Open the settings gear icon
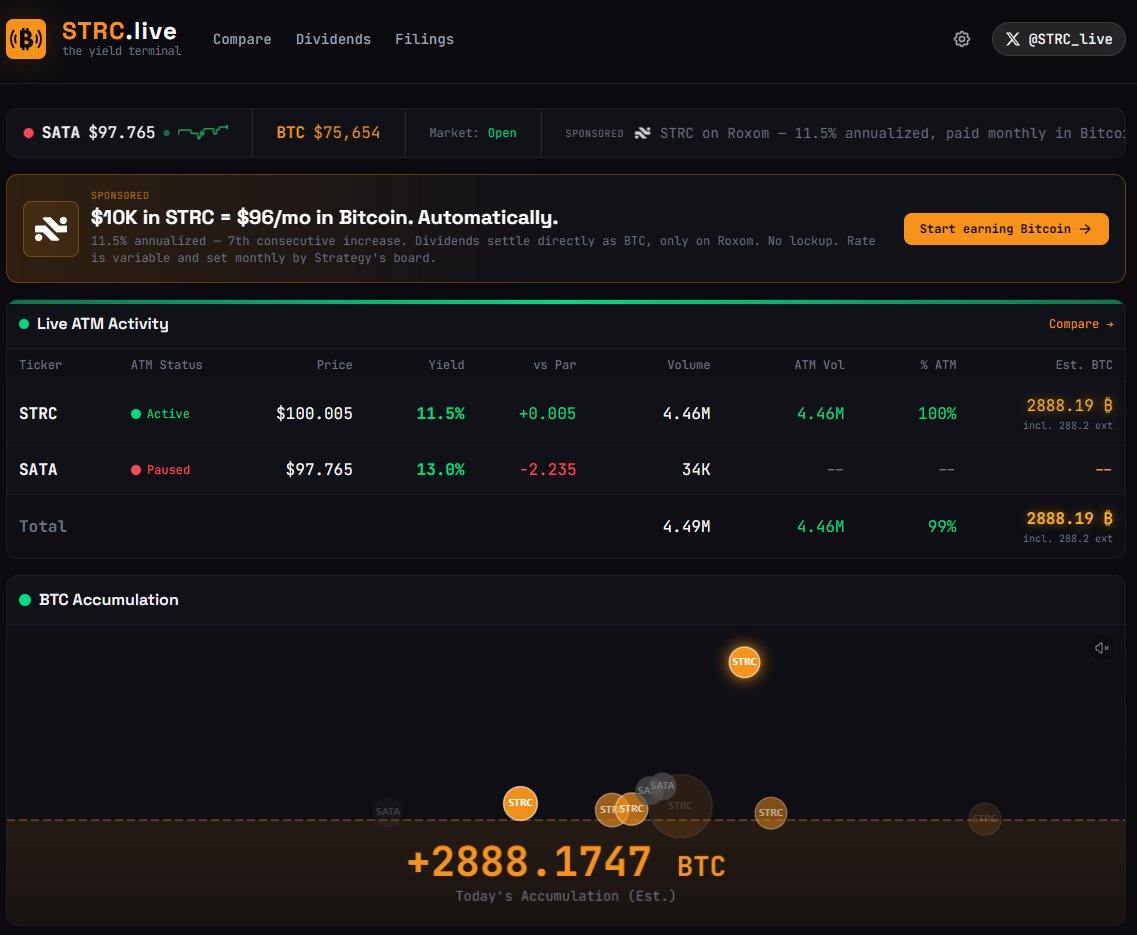Image resolution: width=1137 pixels, height=935 pixels. tap(962, 39)
